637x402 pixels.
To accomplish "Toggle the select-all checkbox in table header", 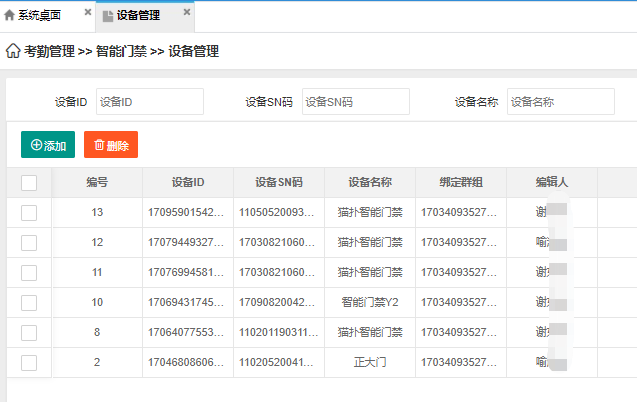I will pyautogui.click(x=29, y=182).
